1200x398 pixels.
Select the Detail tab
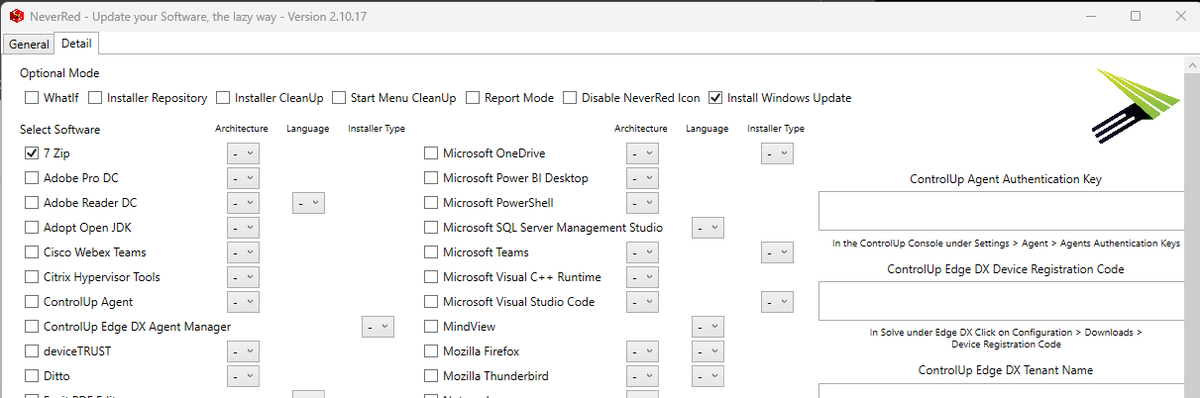point(76,44)
